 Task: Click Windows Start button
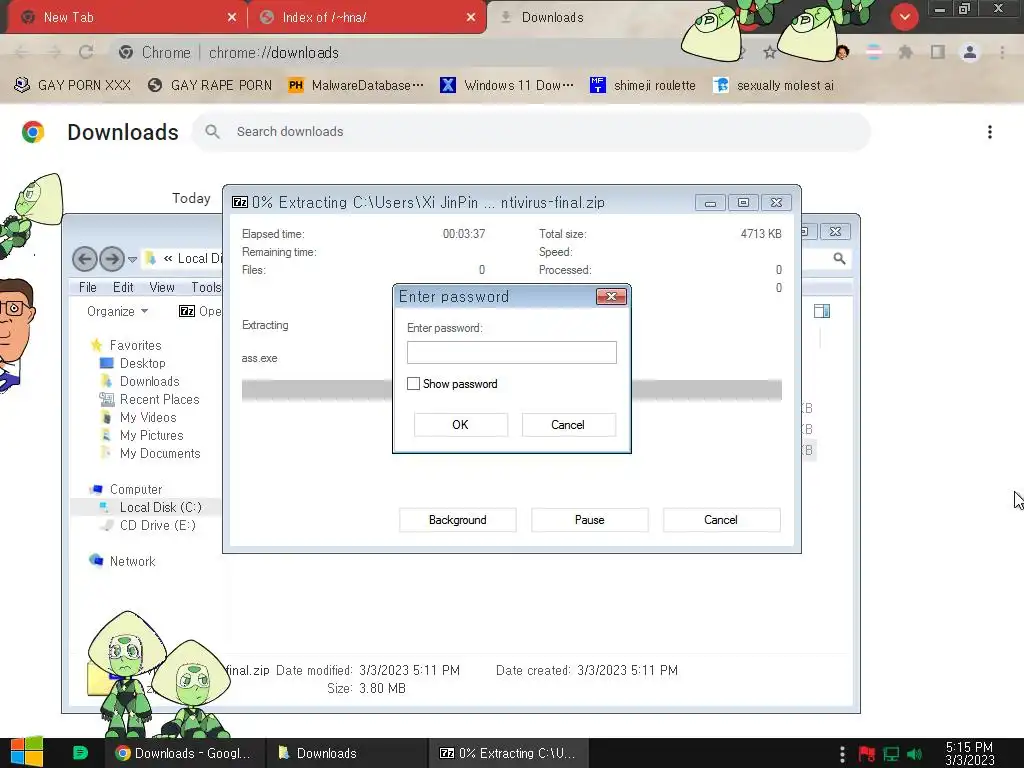[x=27, y=753]
